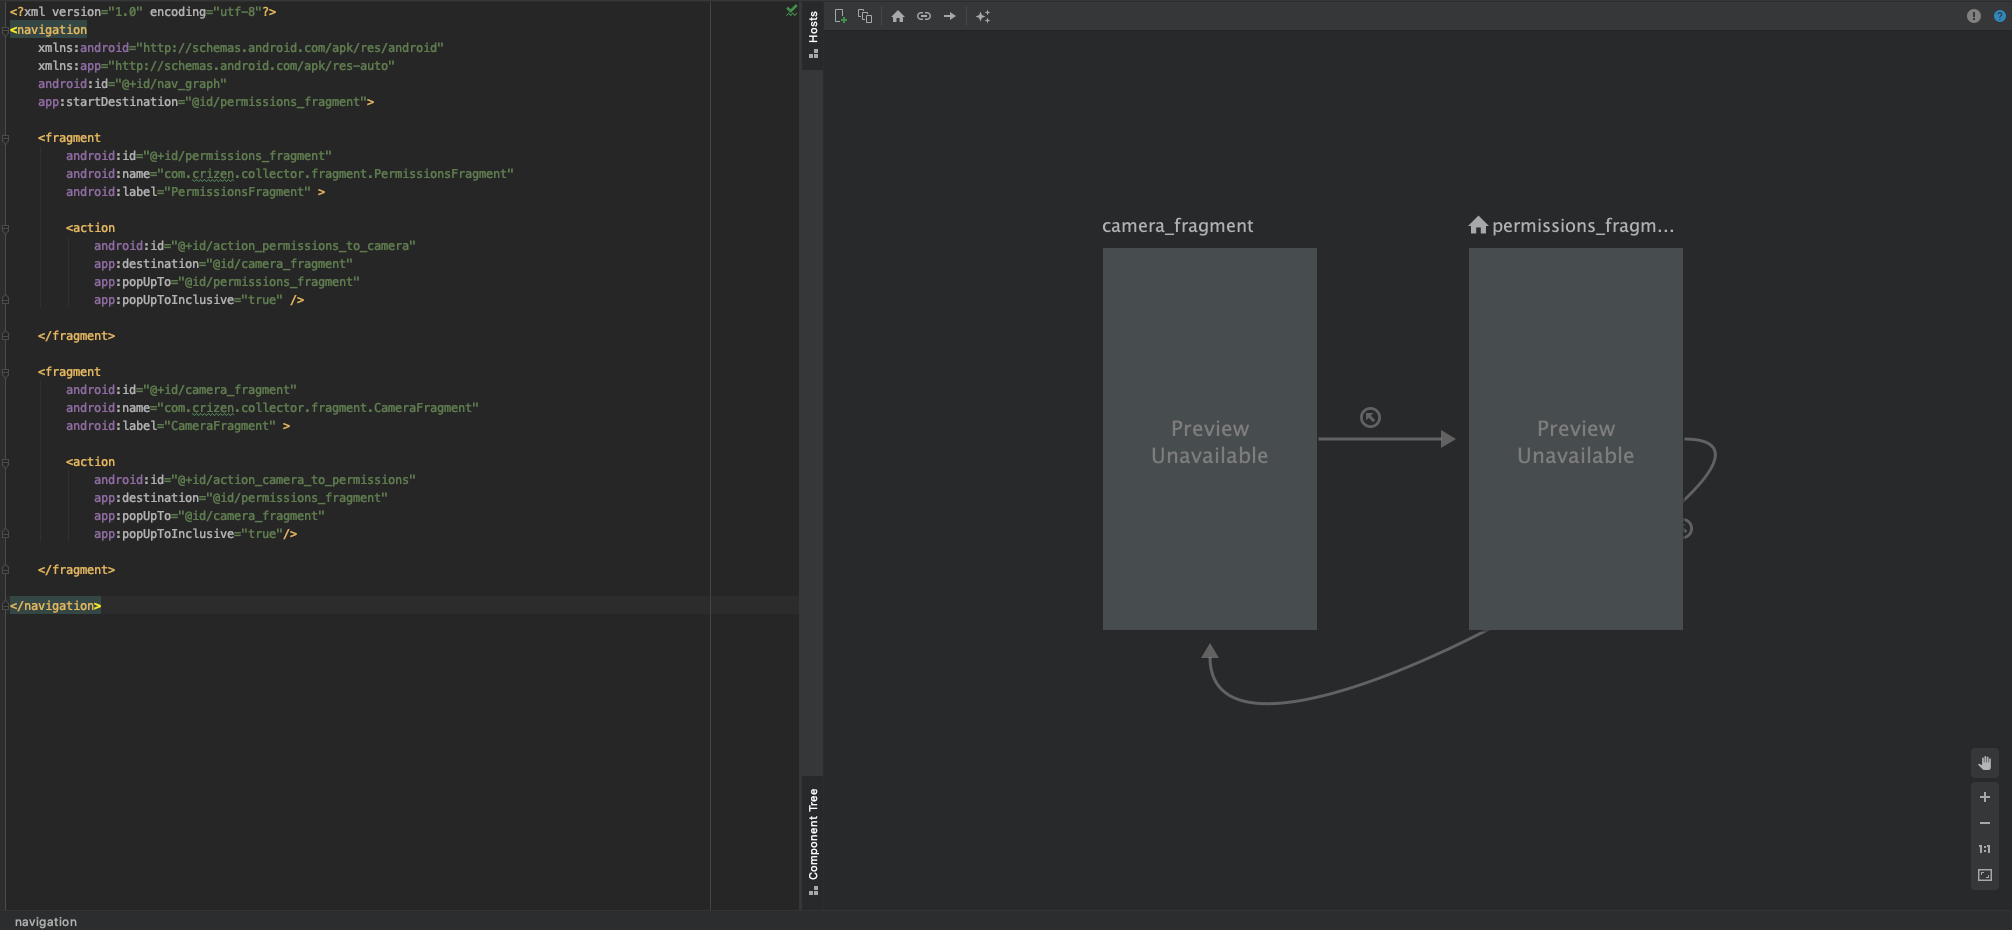Zoom out with the minus button

click(1985, 823)
